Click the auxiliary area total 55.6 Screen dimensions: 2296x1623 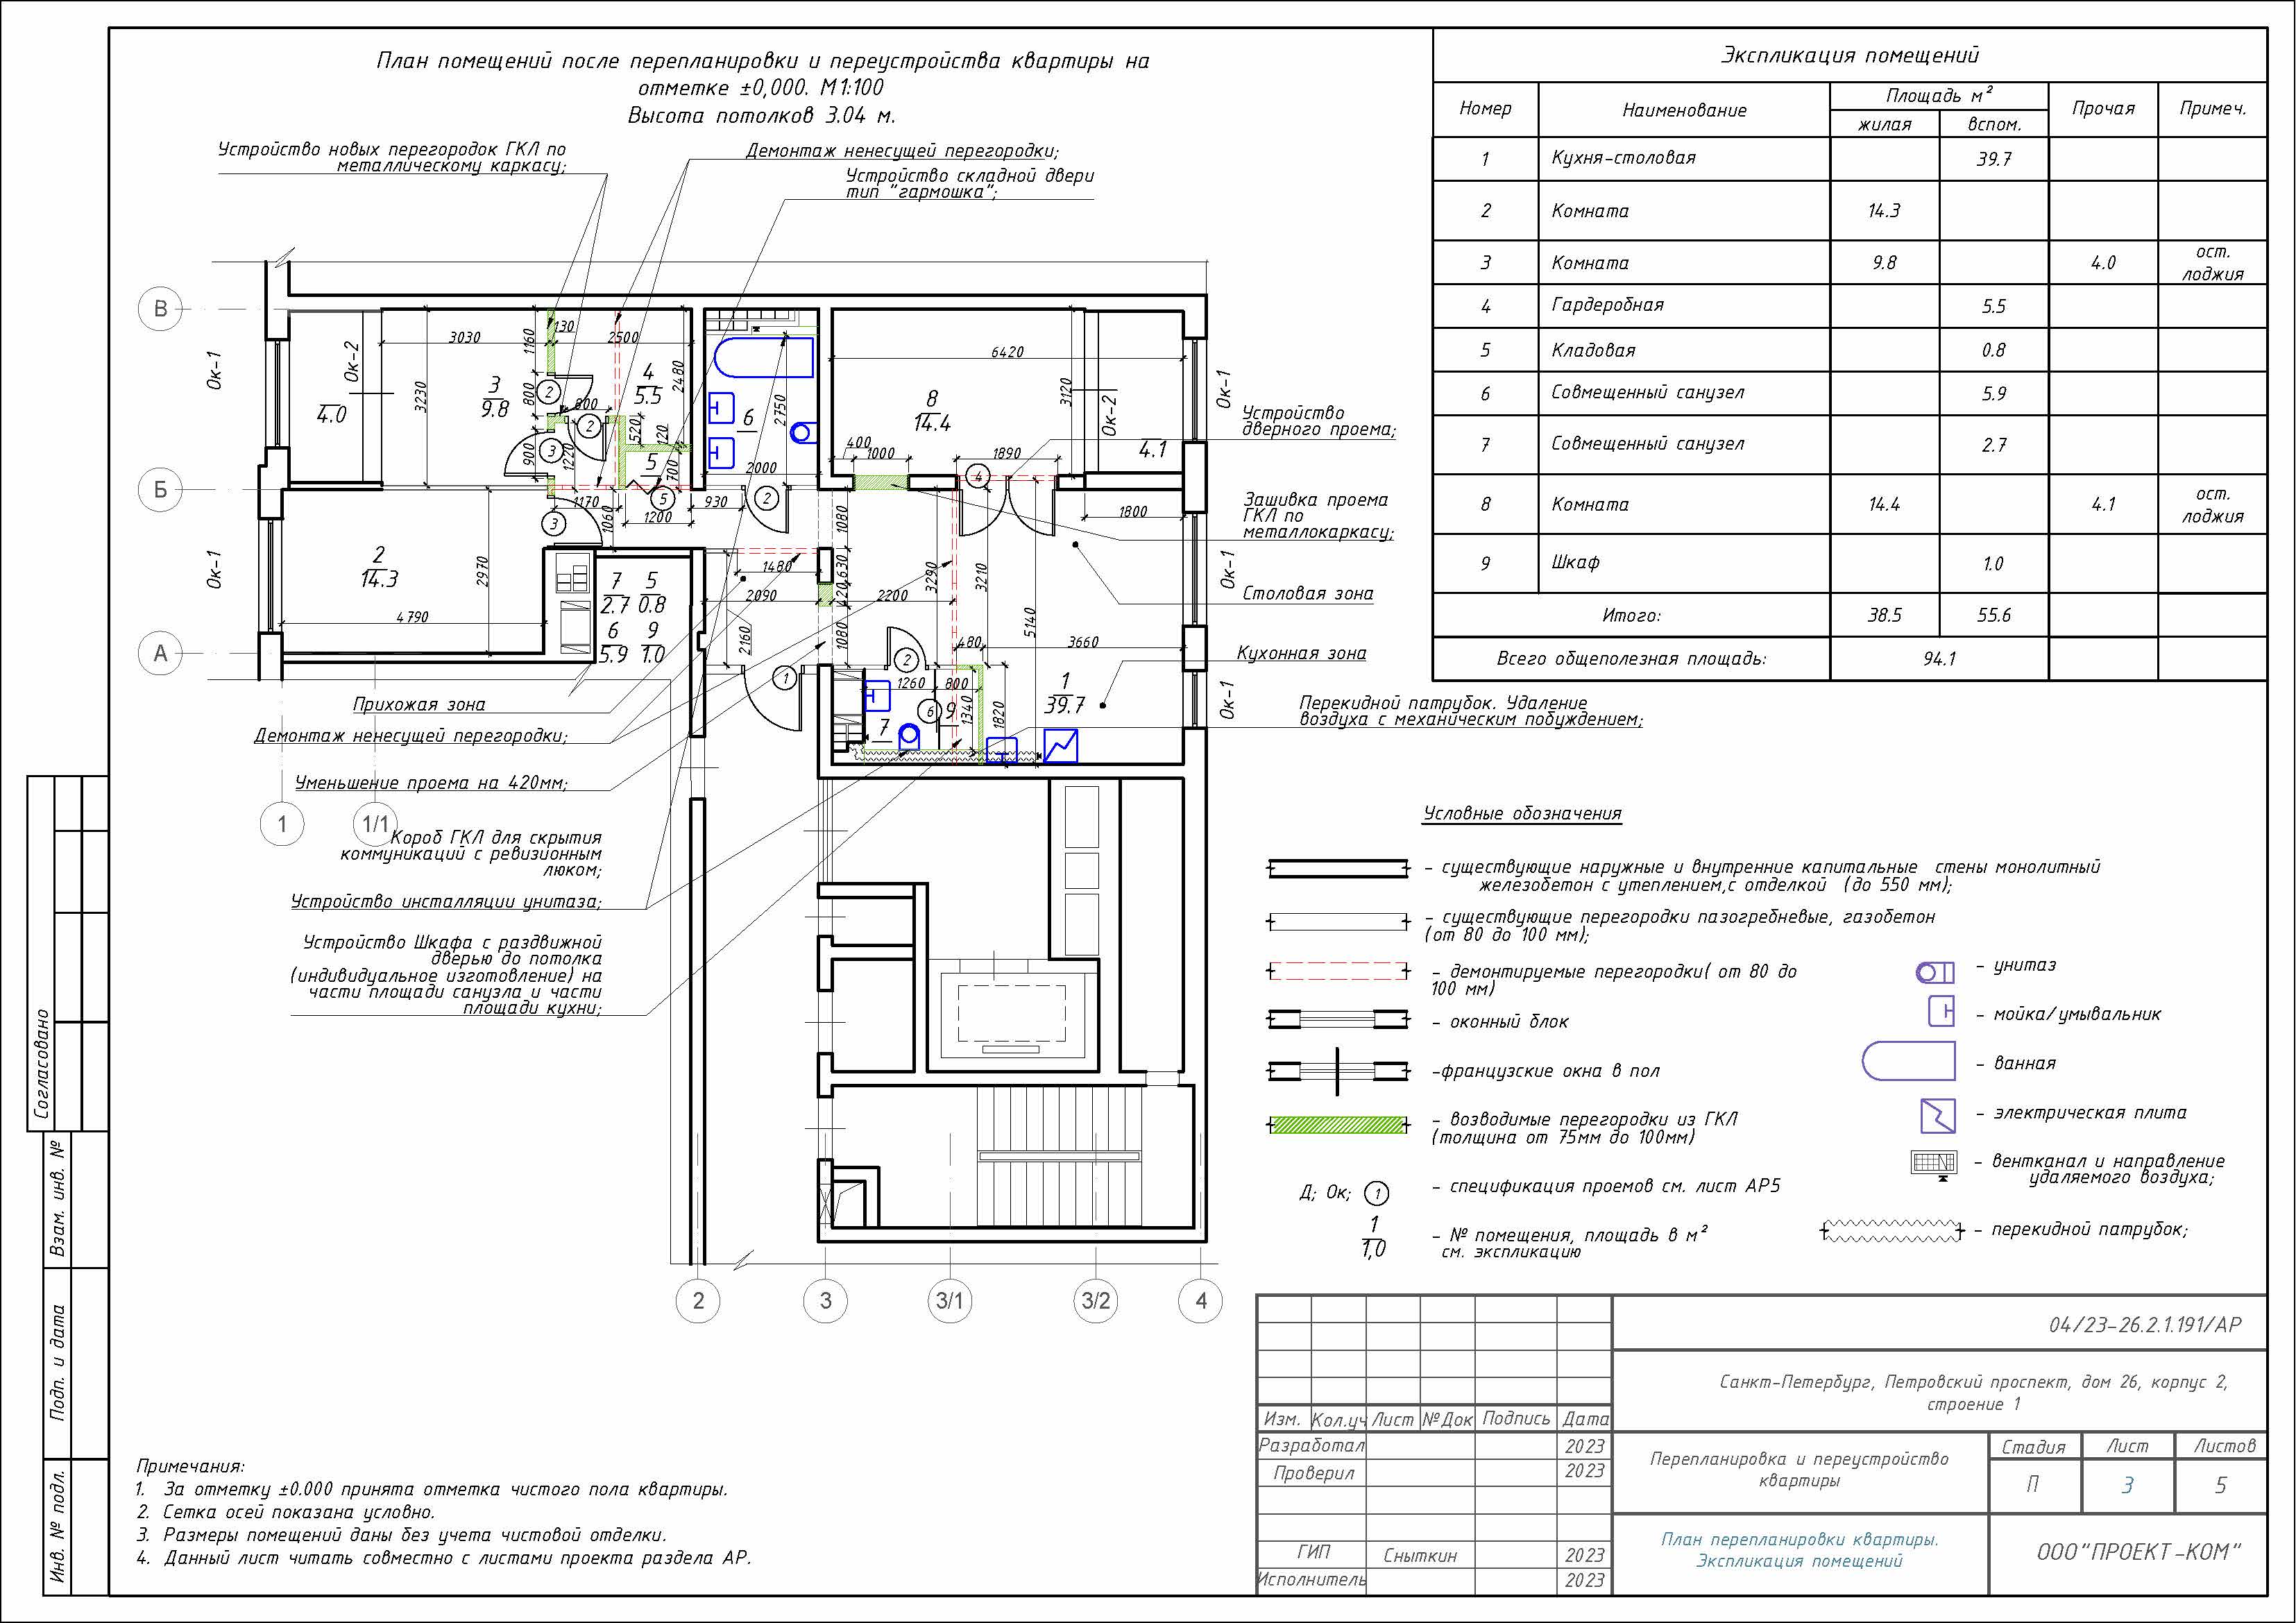pyautogui.click(x=1993, y=616)
